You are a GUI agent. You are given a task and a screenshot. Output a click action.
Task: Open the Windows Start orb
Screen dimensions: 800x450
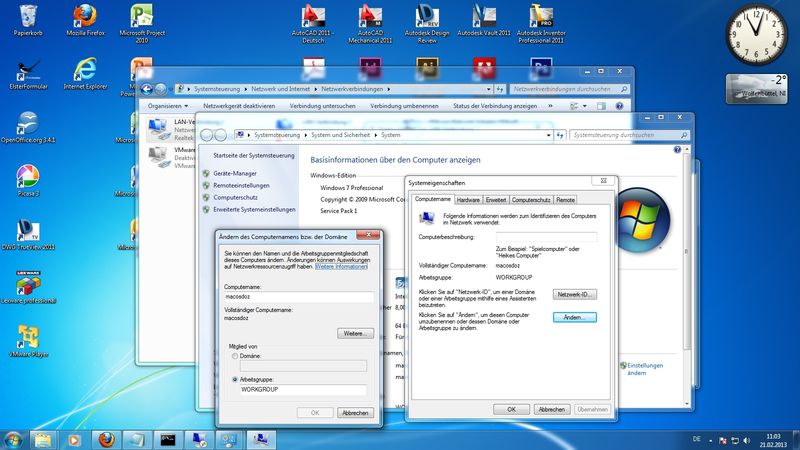[14, 438]
